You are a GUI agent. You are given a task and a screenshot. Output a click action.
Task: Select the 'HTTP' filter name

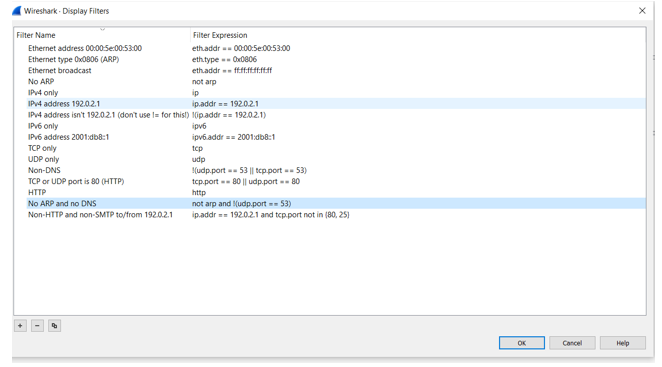[37, 192]
